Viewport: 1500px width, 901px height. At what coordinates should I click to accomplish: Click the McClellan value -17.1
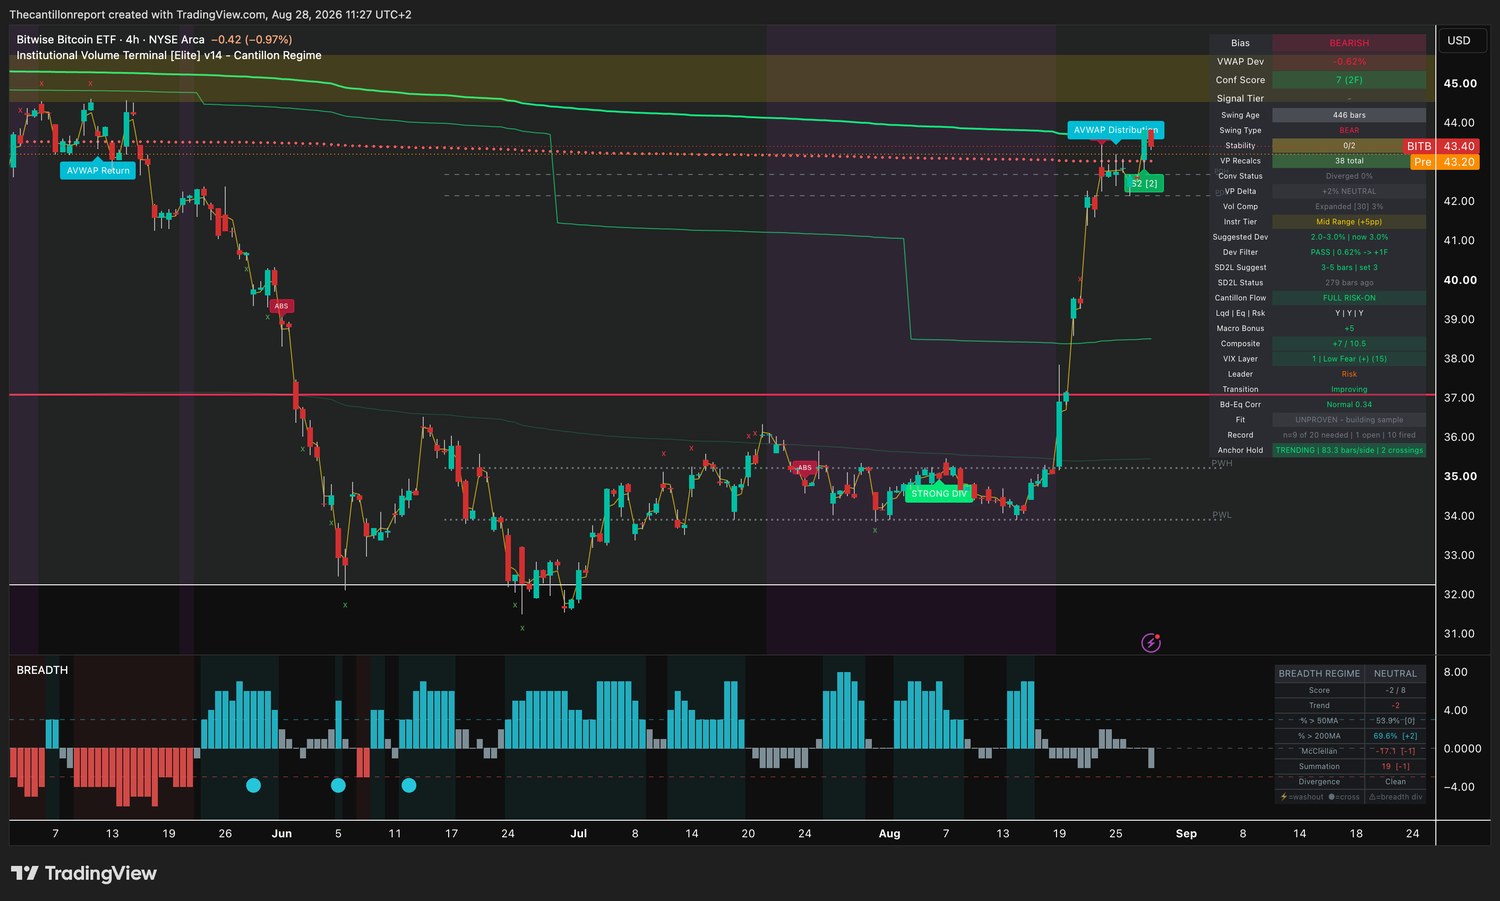[1395, 751]
